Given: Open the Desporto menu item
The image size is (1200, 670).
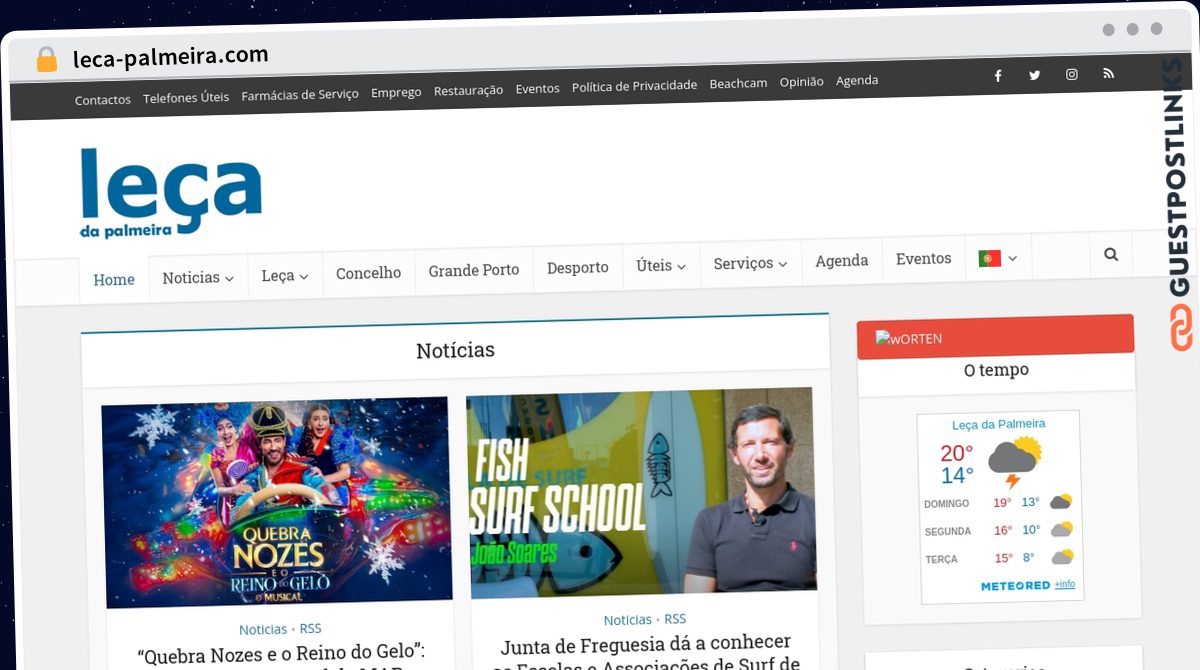Looking at the screenshot, I should click(578, 268).
